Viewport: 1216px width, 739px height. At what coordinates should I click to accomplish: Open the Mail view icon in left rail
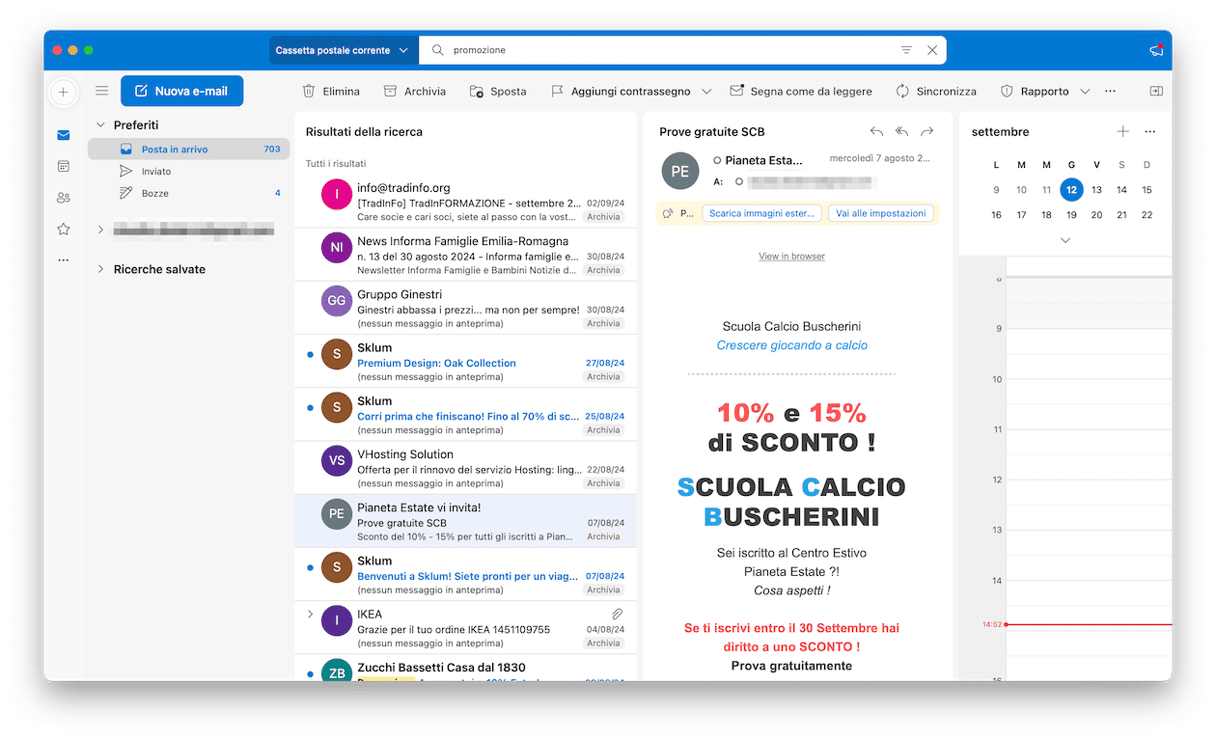(64, 135)
